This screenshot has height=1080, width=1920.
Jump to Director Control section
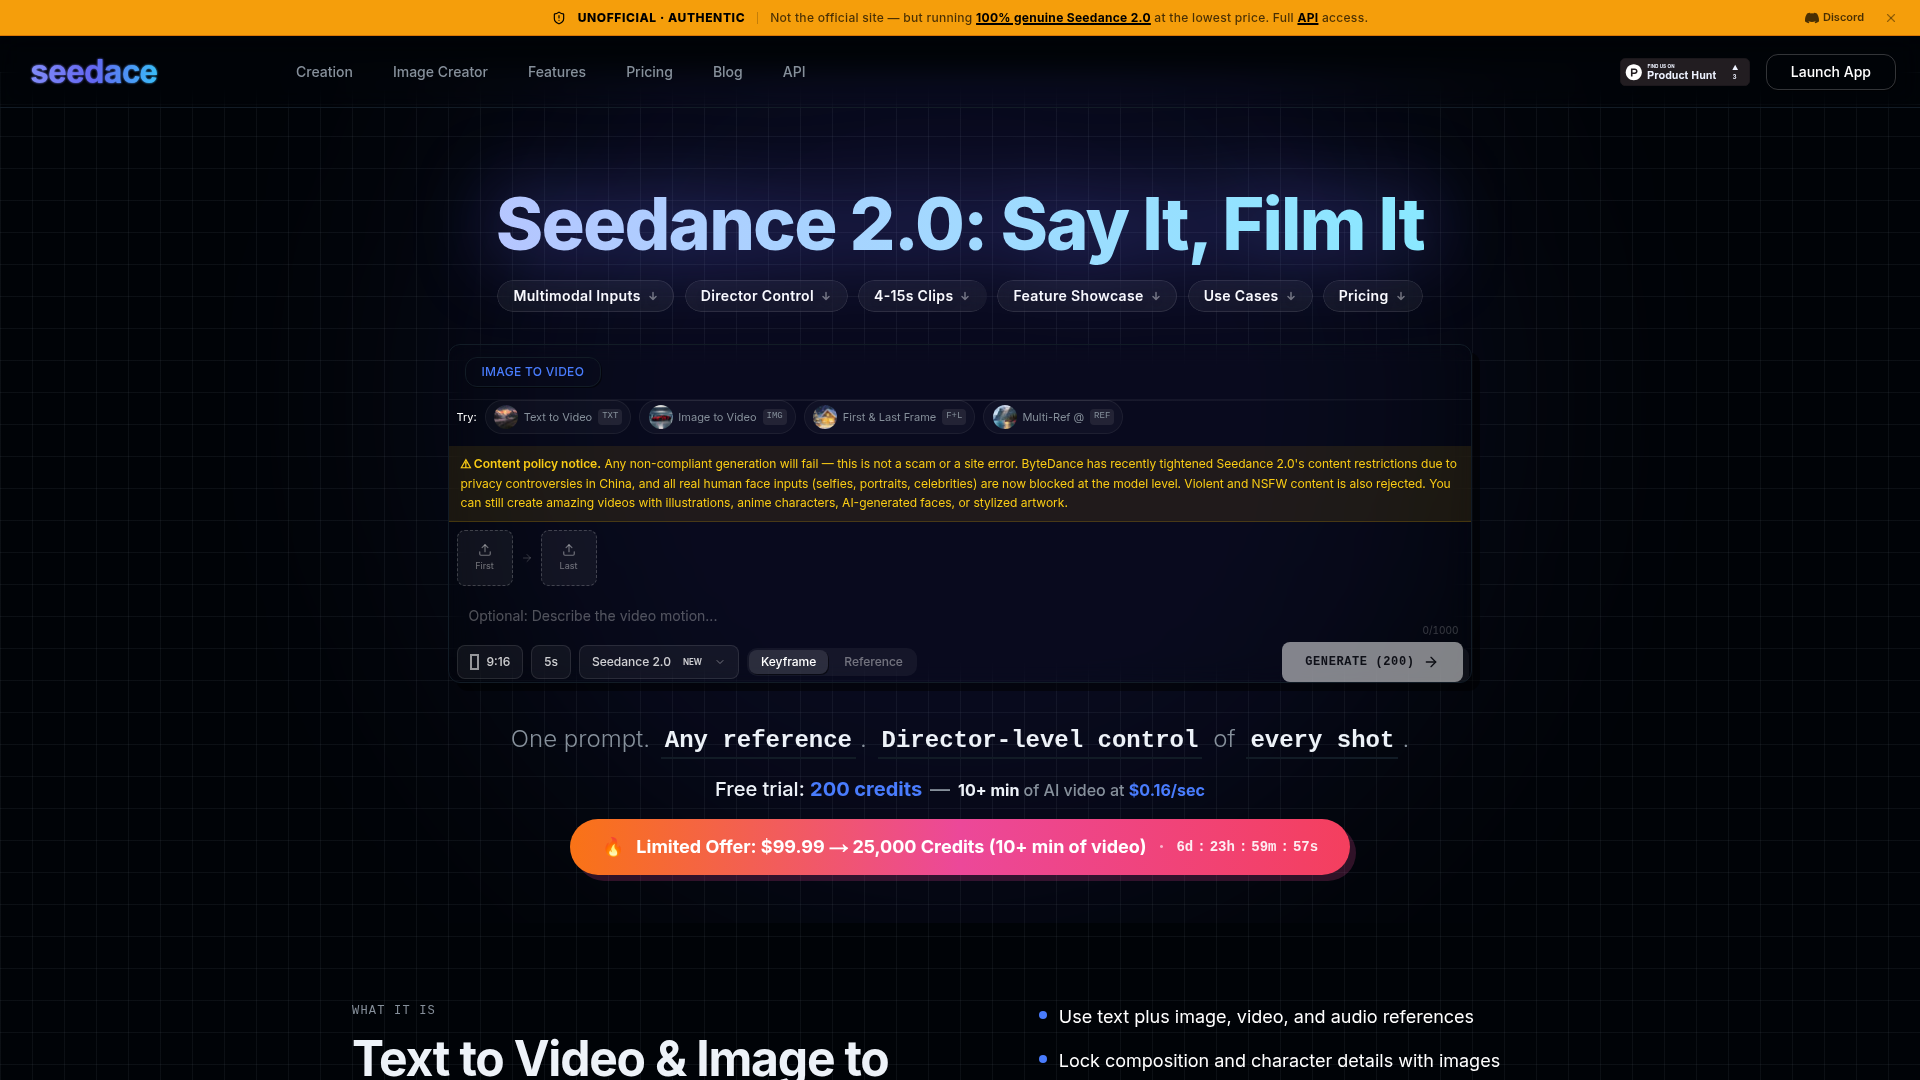click(766, 296)
